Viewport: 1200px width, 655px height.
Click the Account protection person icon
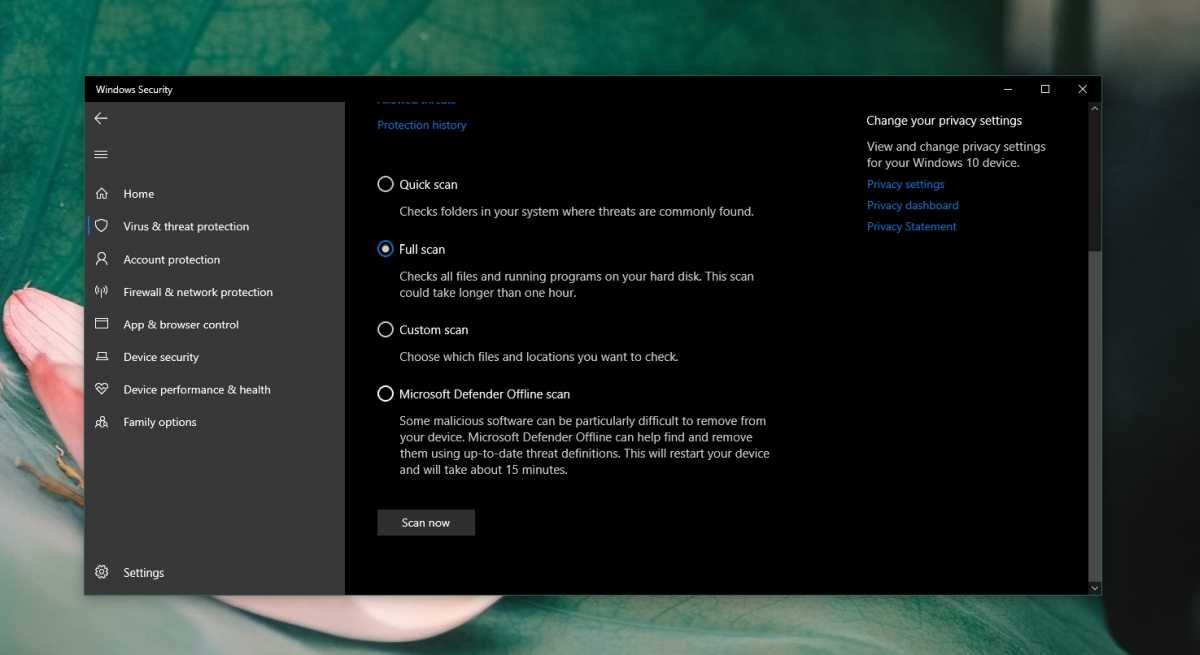click(x=101, y=259)
